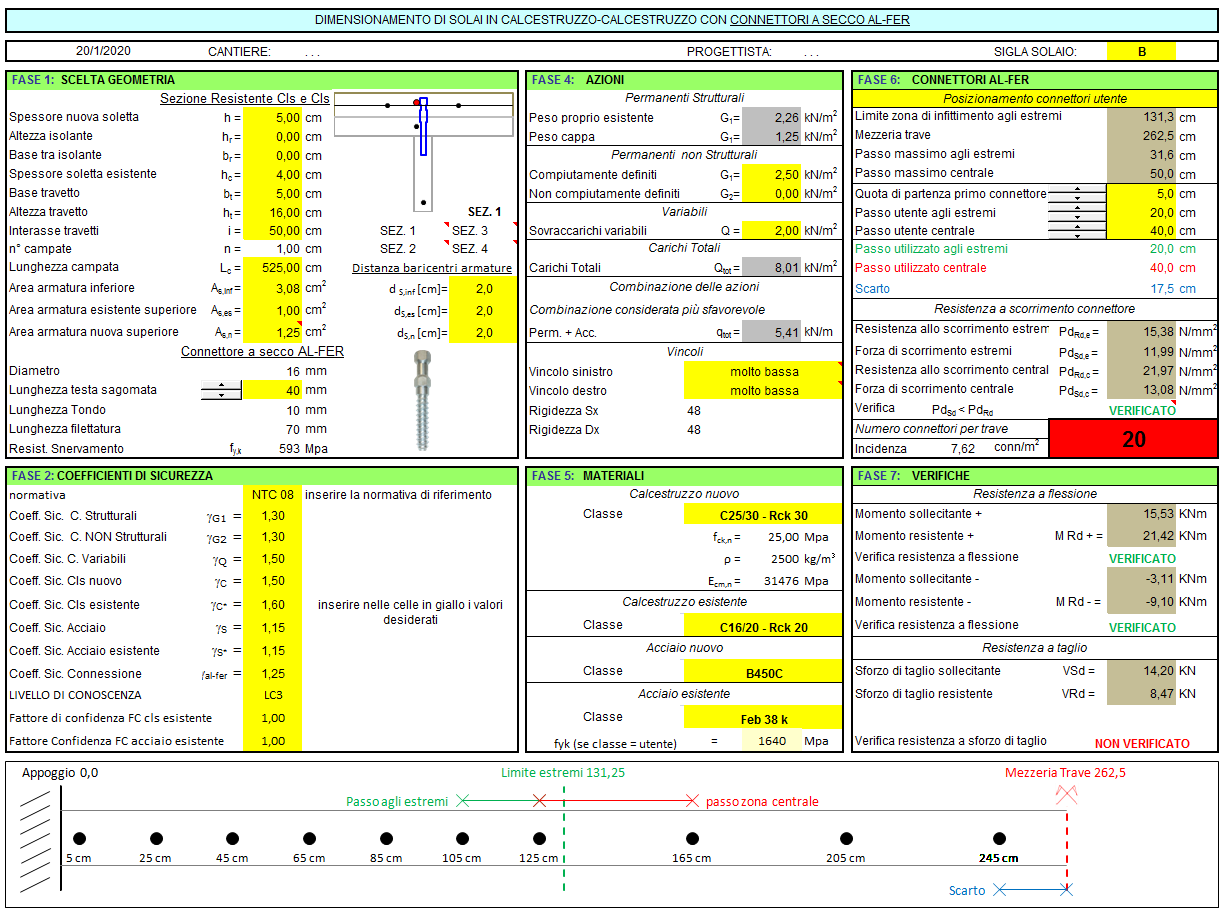Select Area armatura esistente superiore value cell
This screenshot has width=1224, height=914.
[x=272, y=310]
